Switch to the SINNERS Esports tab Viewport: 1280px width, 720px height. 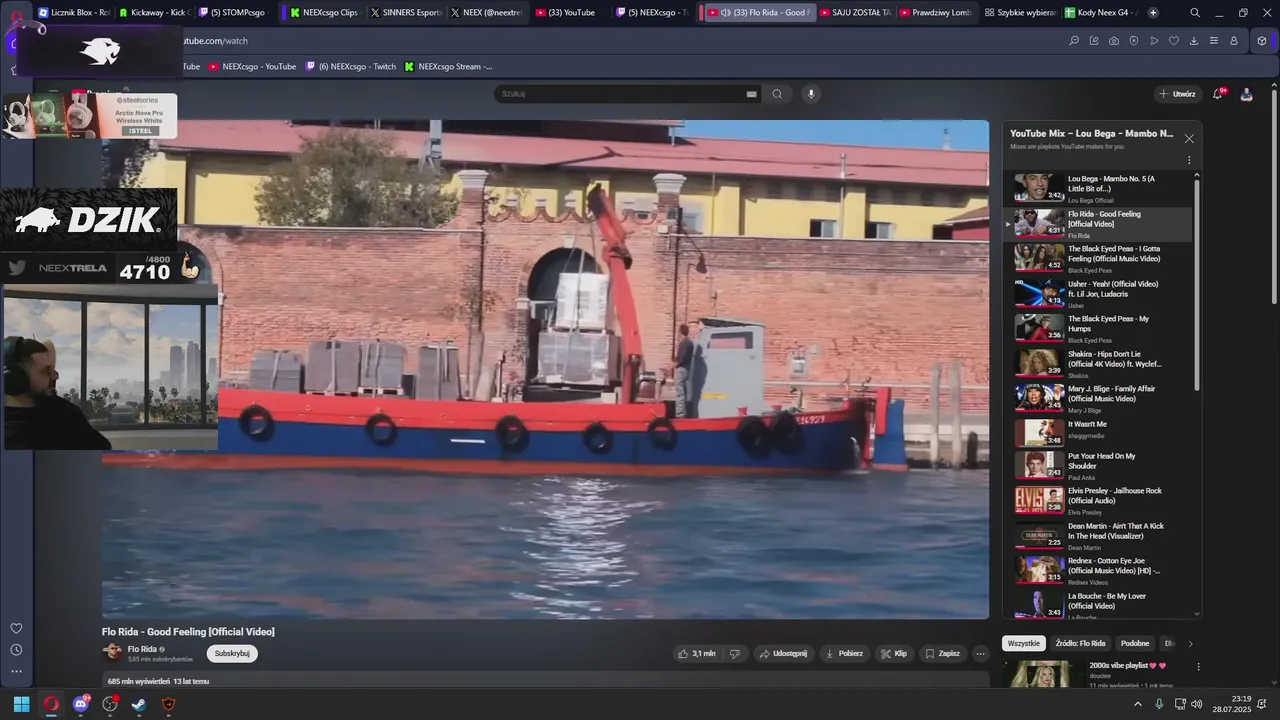click(x=405, y=13)
